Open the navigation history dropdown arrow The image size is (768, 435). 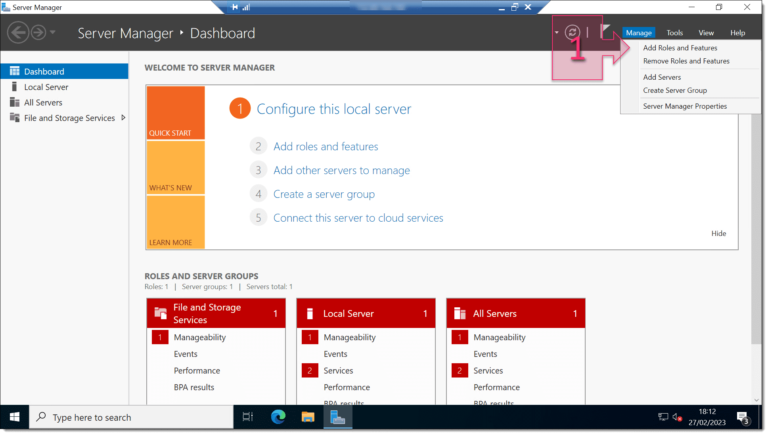(52, 33)
